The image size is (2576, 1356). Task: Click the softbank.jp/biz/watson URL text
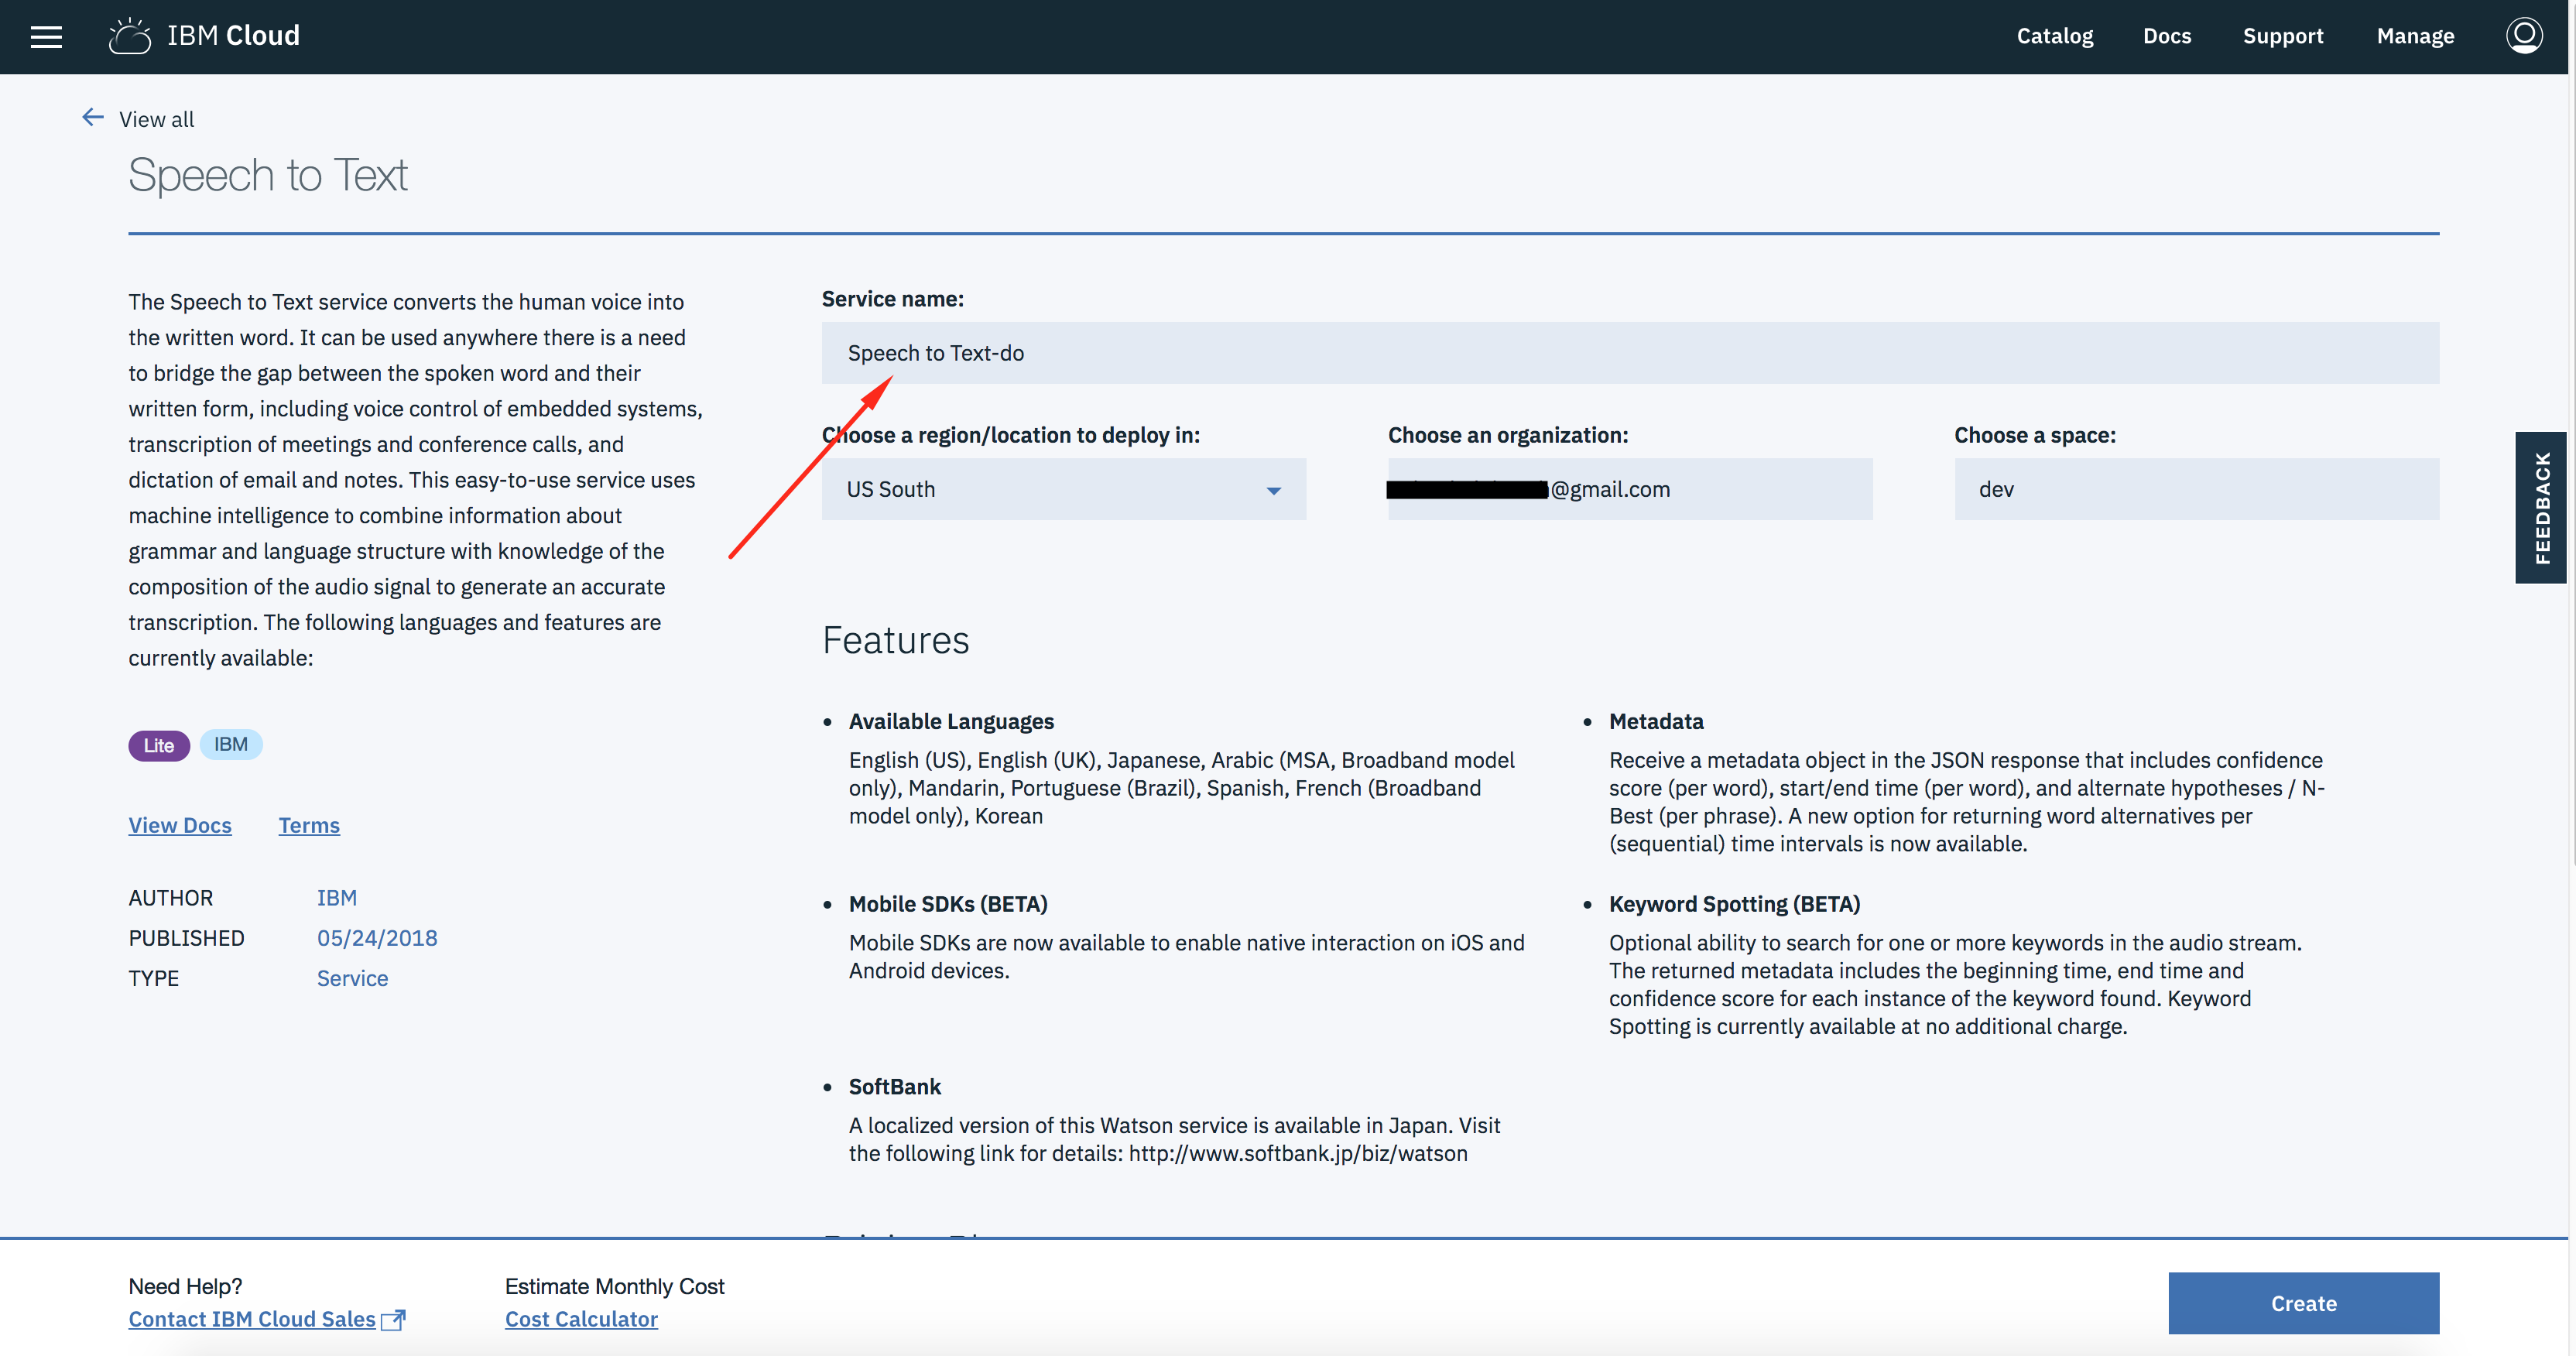pyautogui.click(x=1298, y=1153)
